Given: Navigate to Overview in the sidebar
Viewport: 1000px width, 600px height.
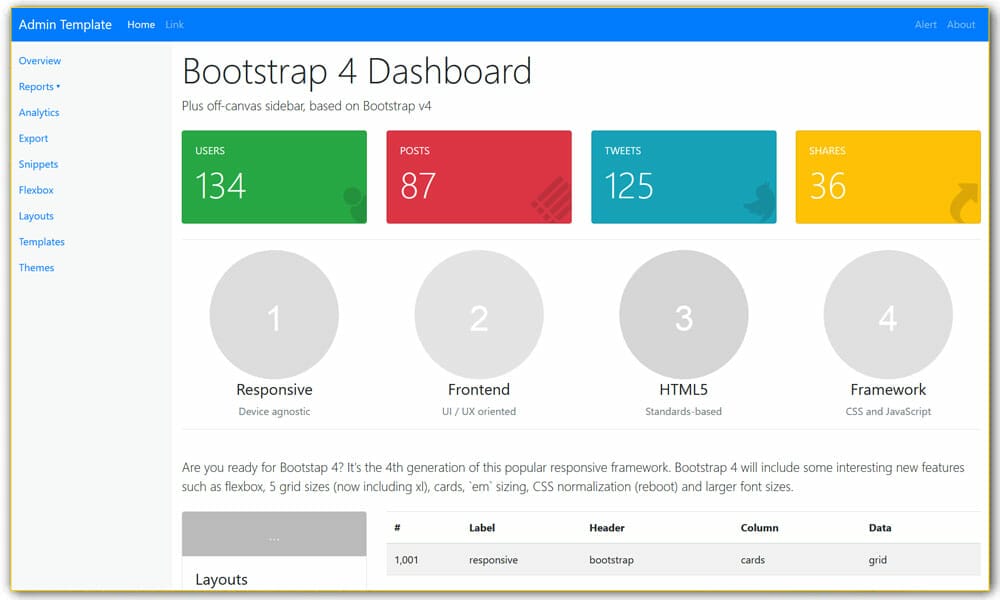Looking at the screenshot, I should (x=40, y=60).
